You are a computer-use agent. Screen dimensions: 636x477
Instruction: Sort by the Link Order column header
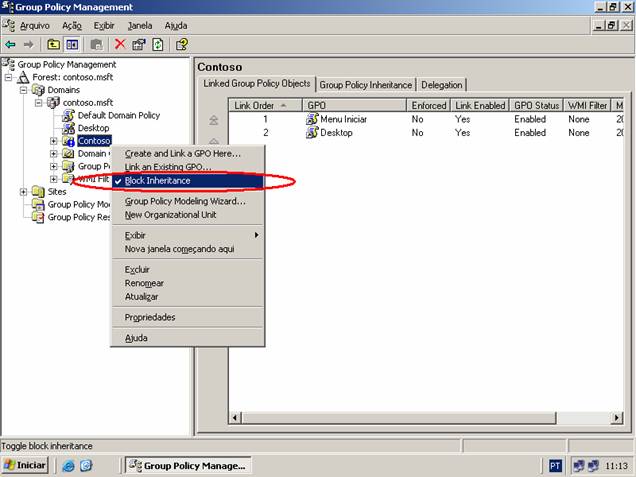(x=266, y=105)
